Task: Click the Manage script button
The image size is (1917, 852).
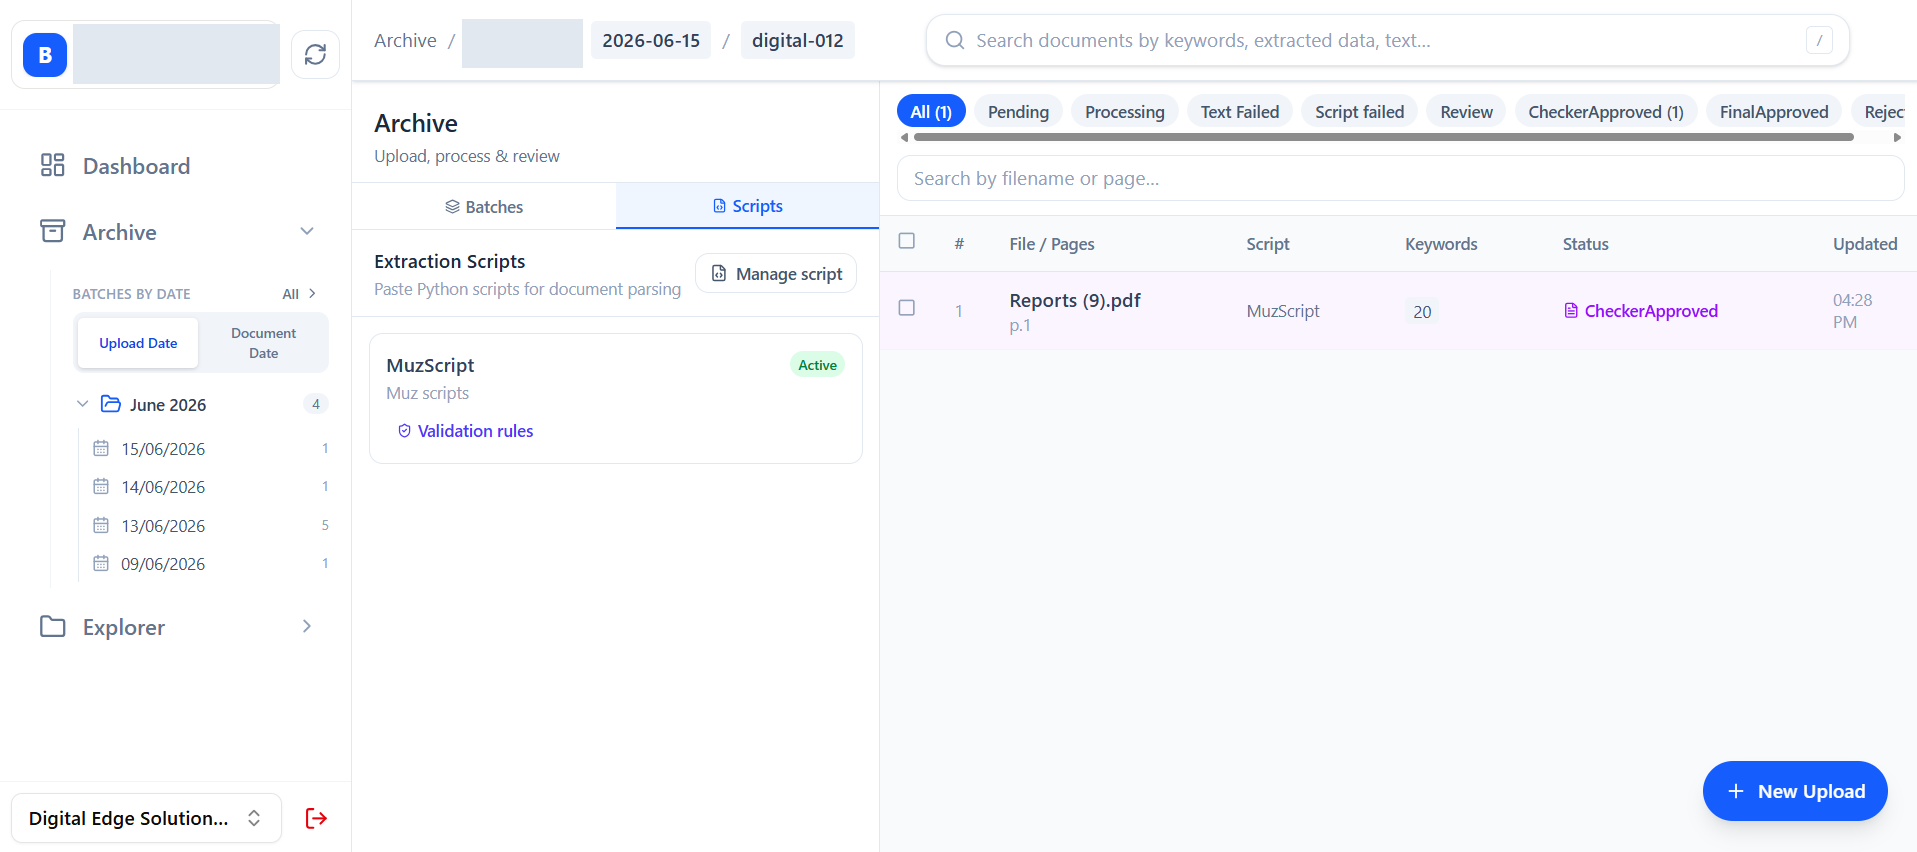Action: [x=776, y=273]
